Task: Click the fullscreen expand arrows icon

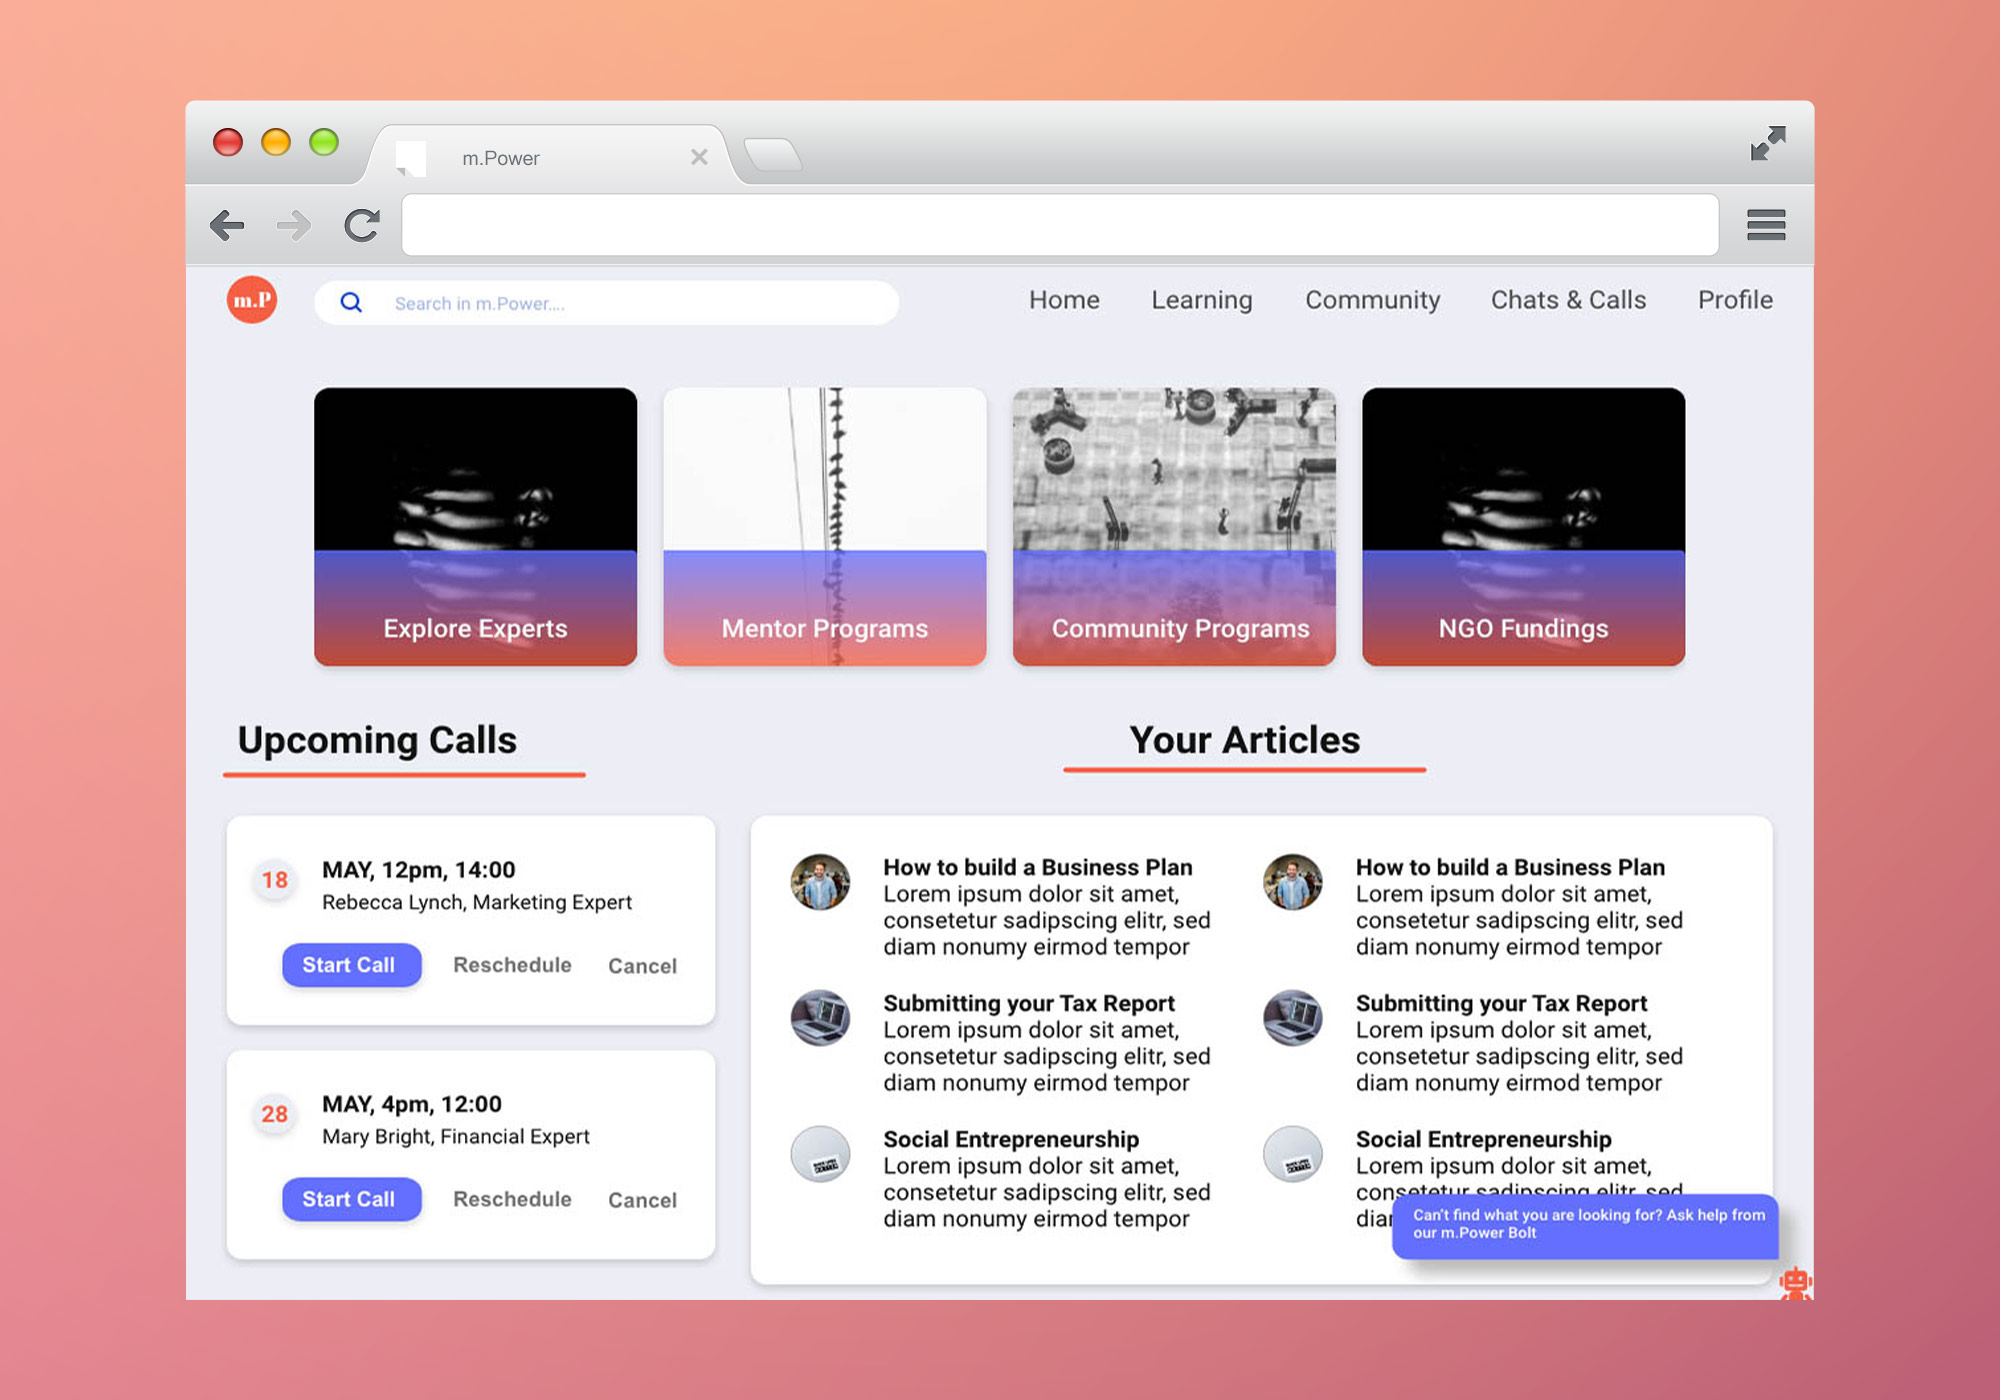Action: pos(1769,144)
